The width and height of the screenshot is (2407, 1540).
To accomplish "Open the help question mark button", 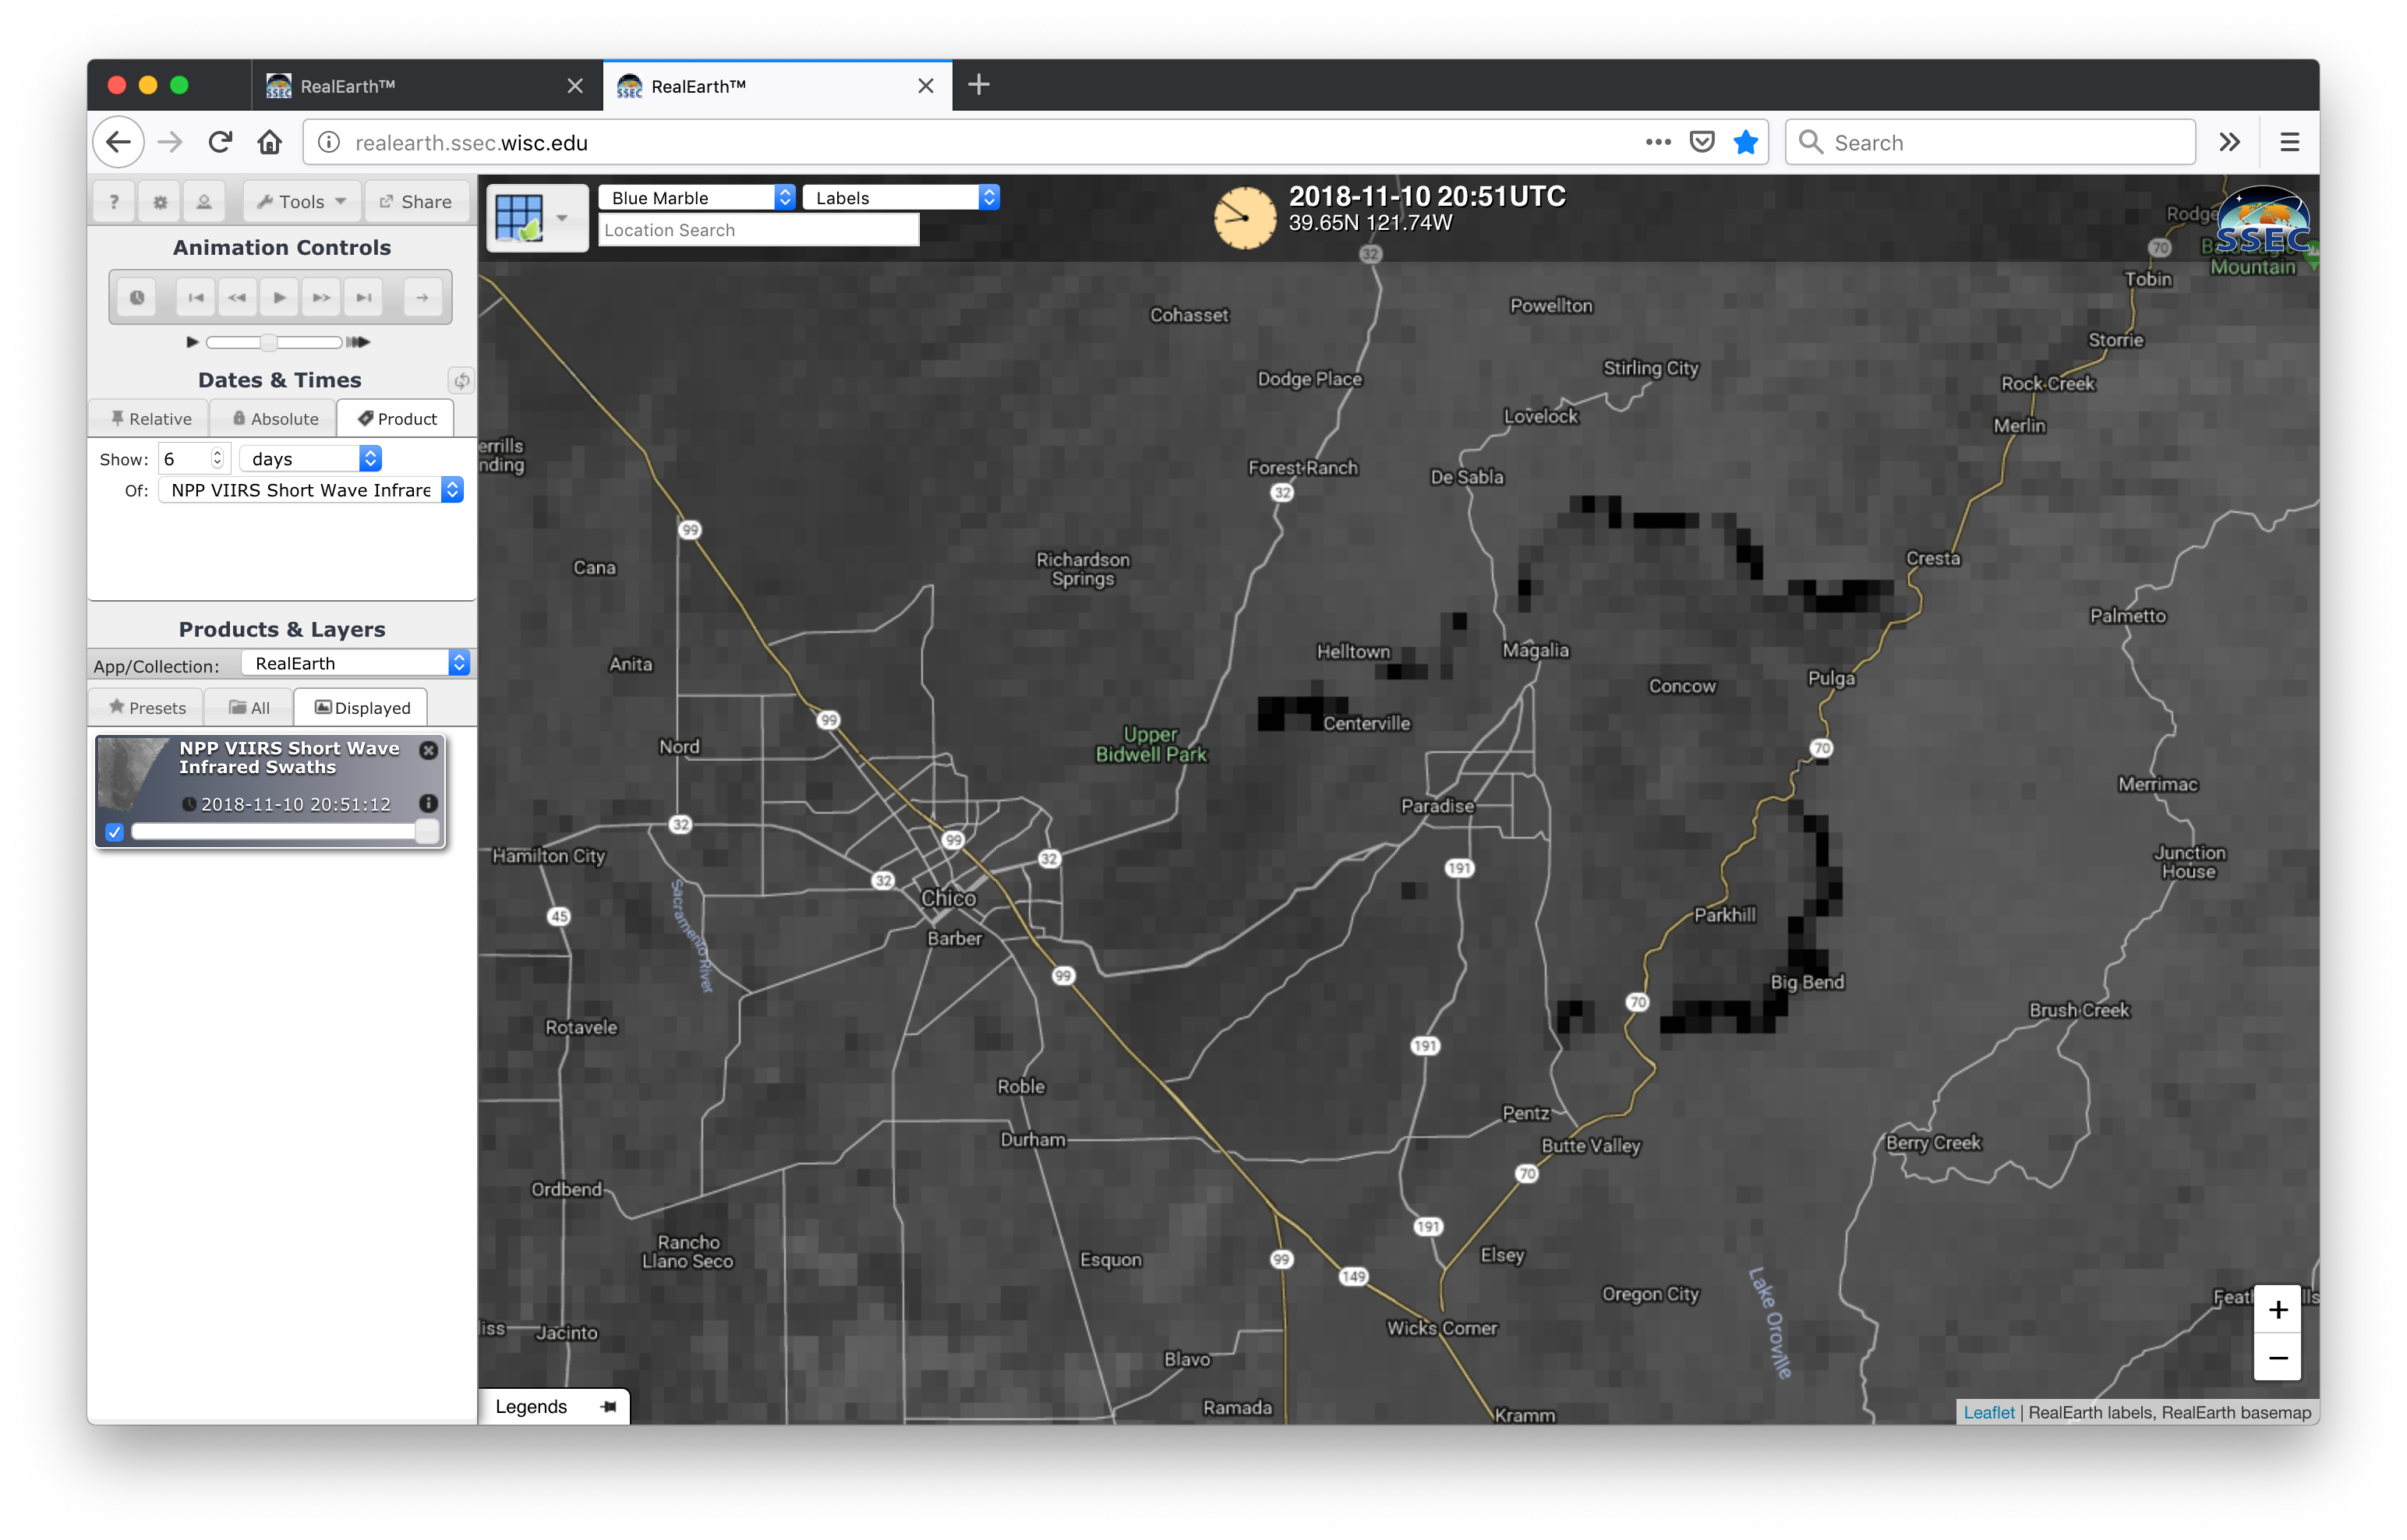I will [x=114, y=202].
